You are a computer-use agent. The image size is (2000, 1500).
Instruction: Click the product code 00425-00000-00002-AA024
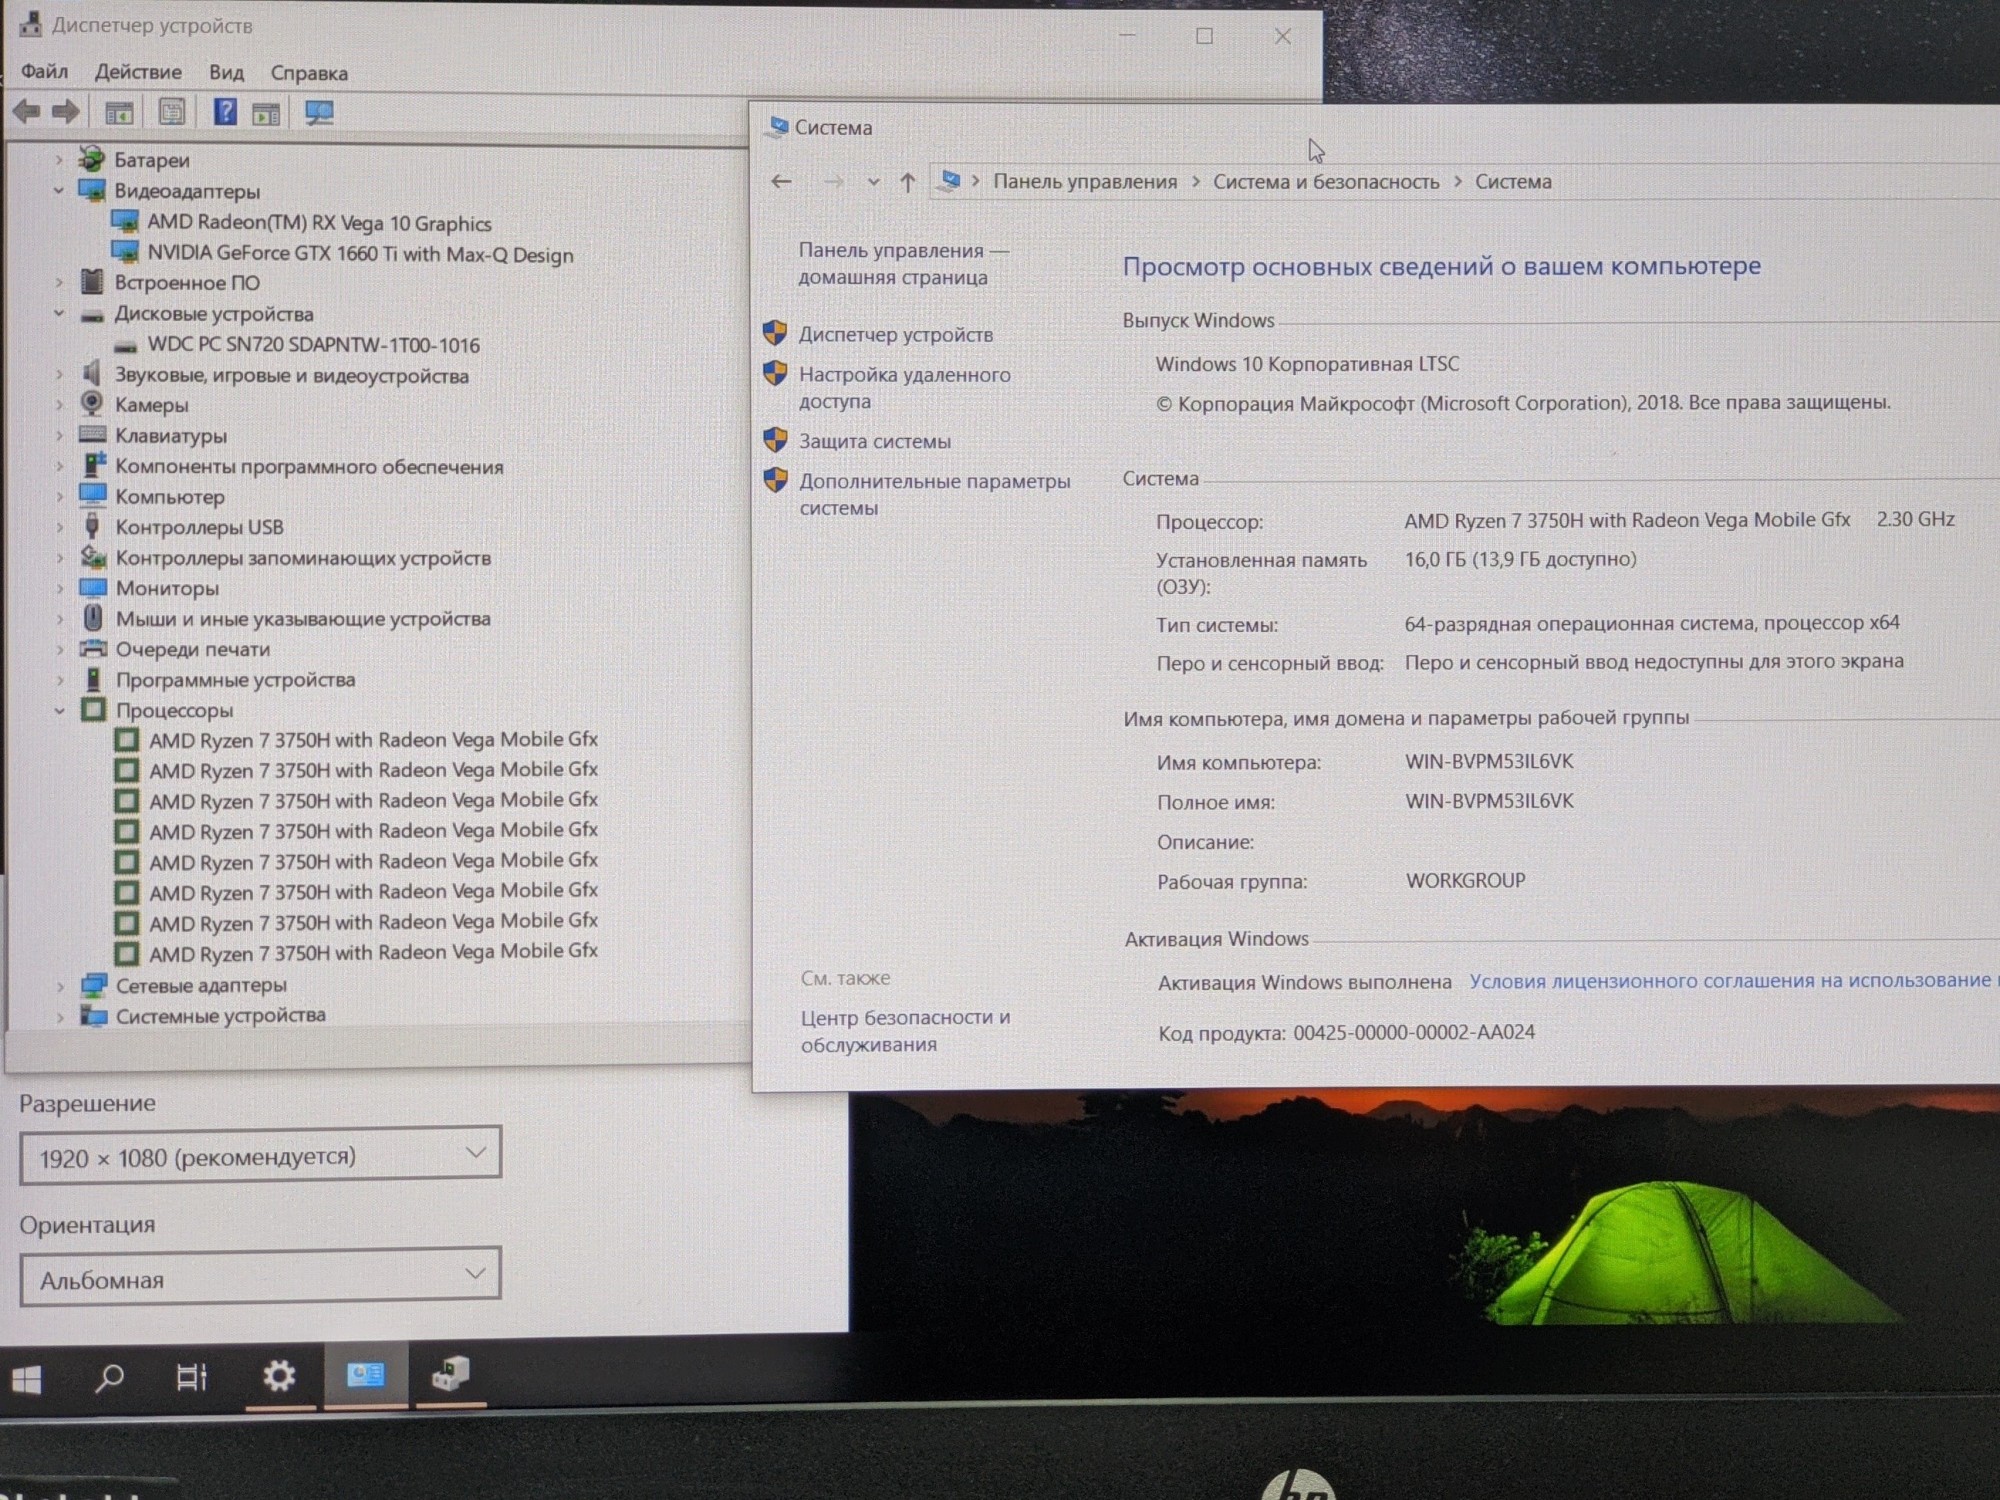(x=1414, y=1032)
